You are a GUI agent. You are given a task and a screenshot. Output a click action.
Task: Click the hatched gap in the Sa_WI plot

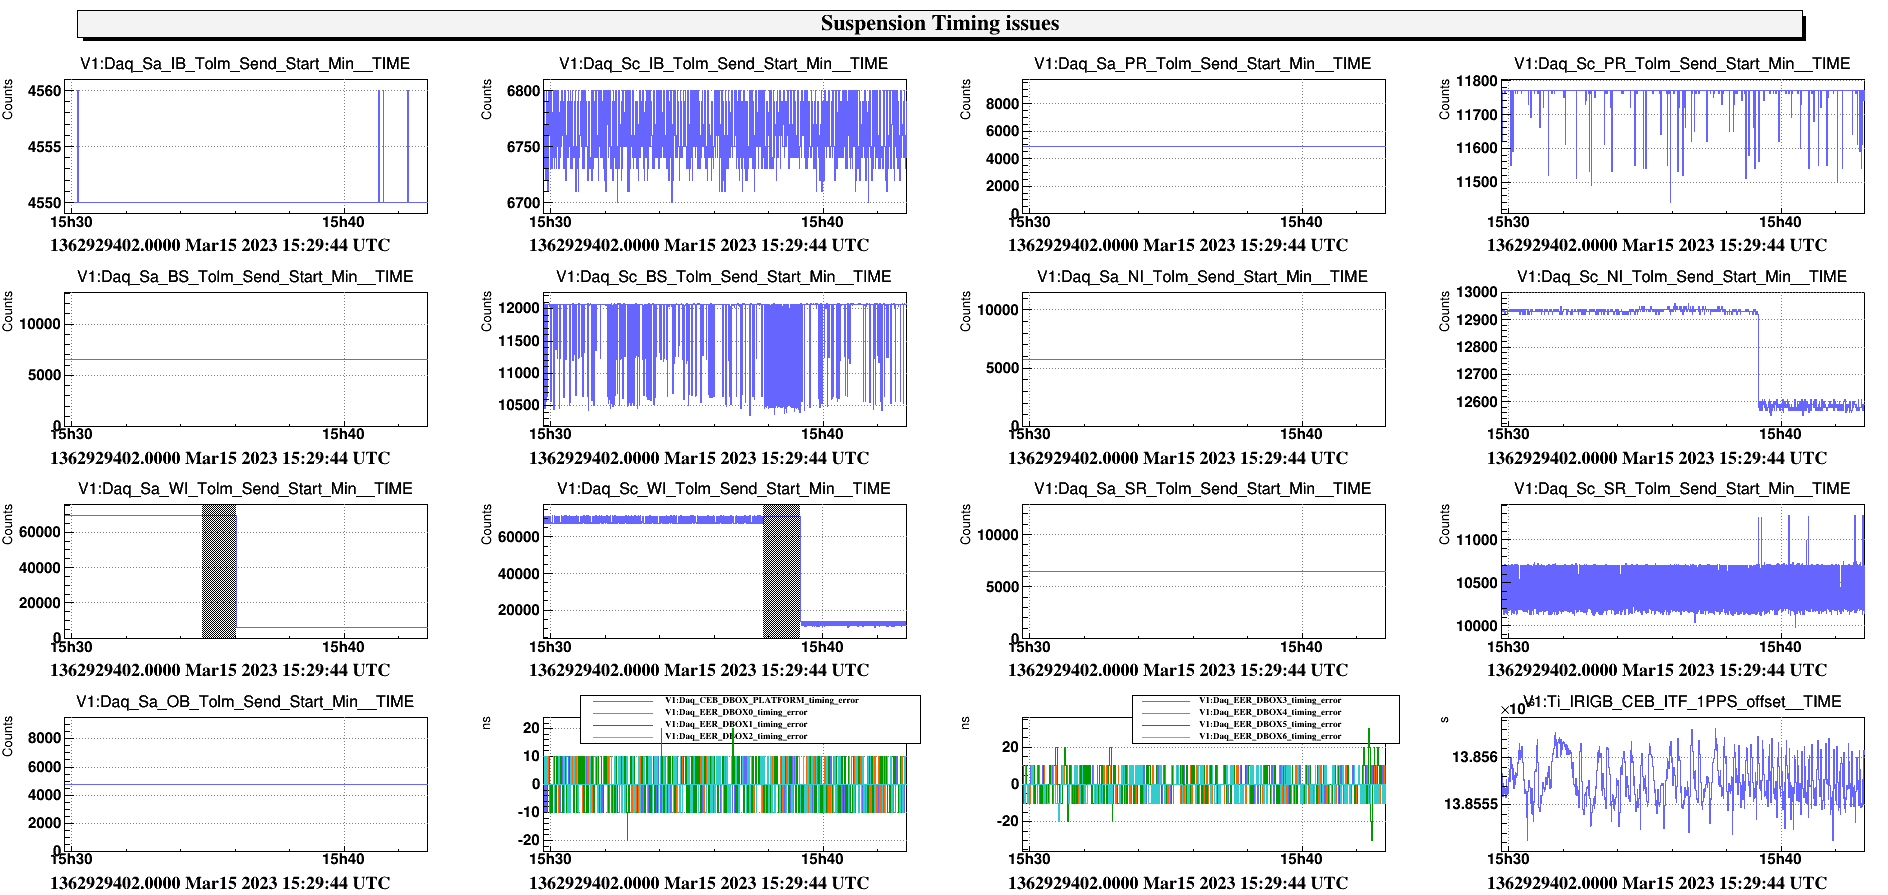(x=219, y=571)
